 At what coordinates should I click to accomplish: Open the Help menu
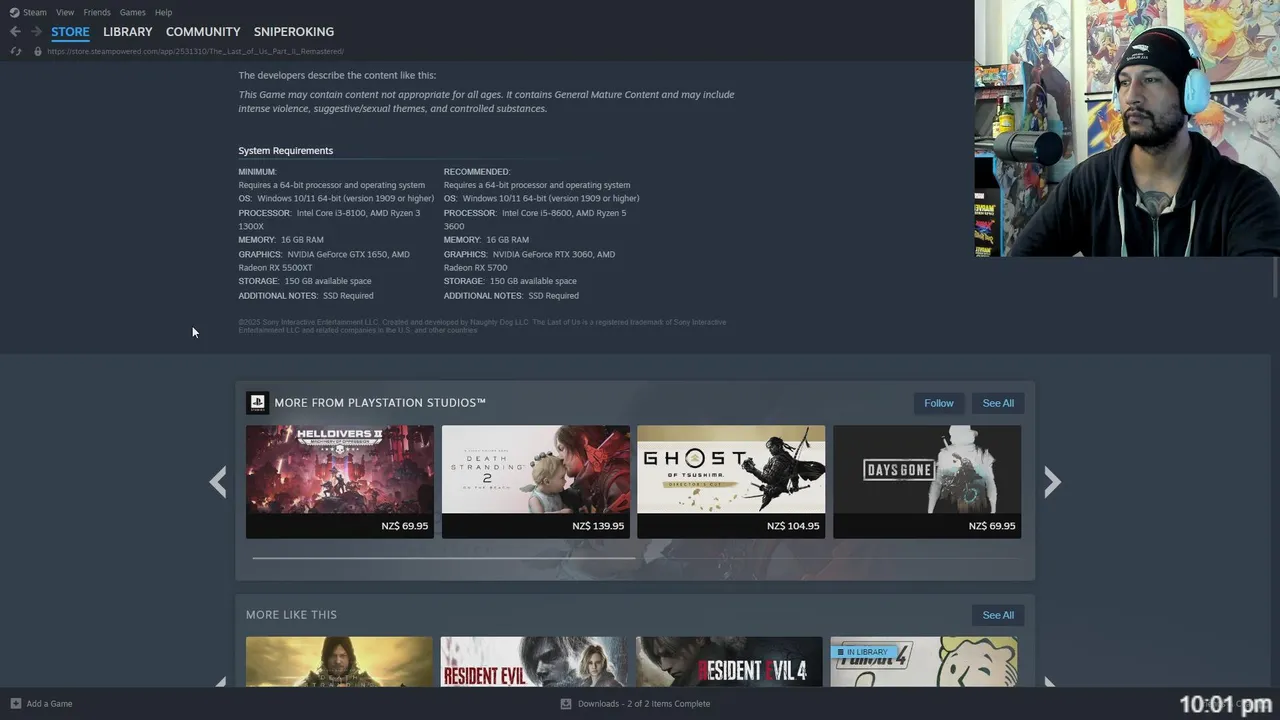click(x=163, y=12)
